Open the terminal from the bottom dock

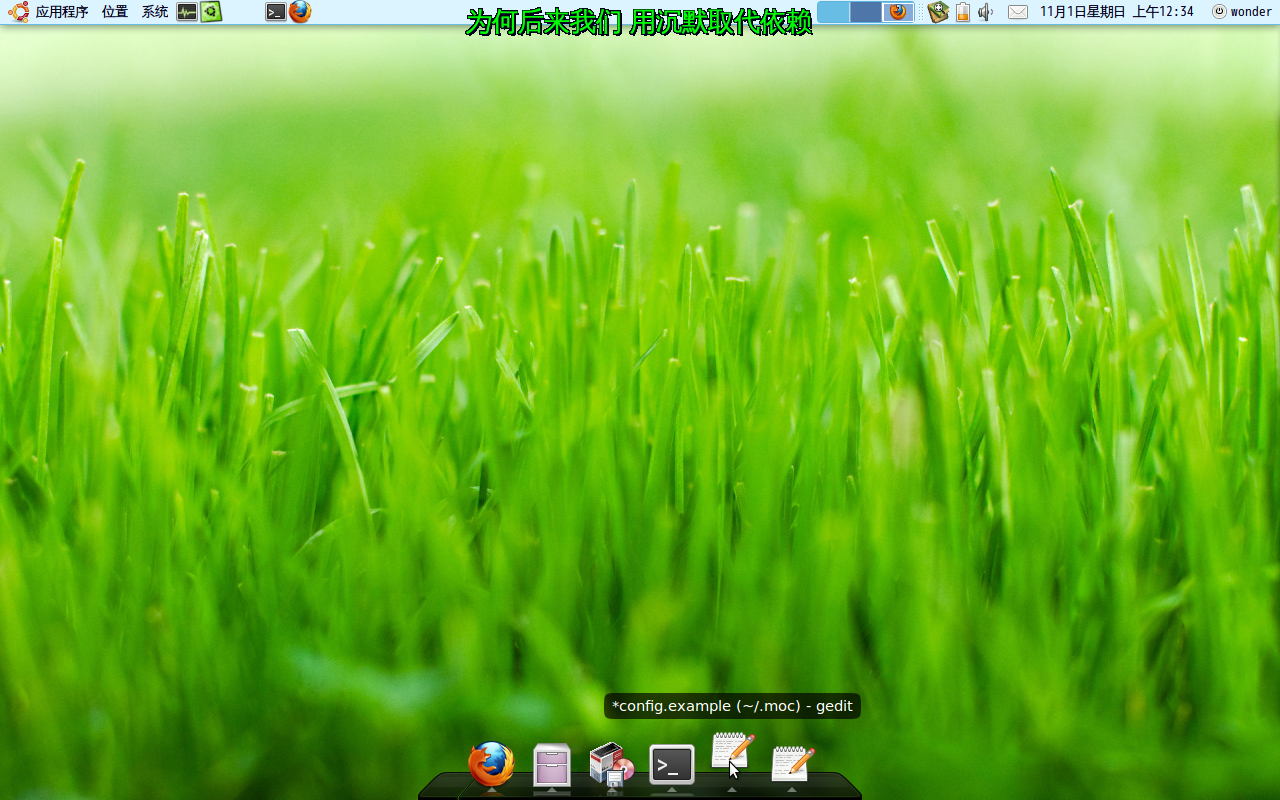coord(672,765)
